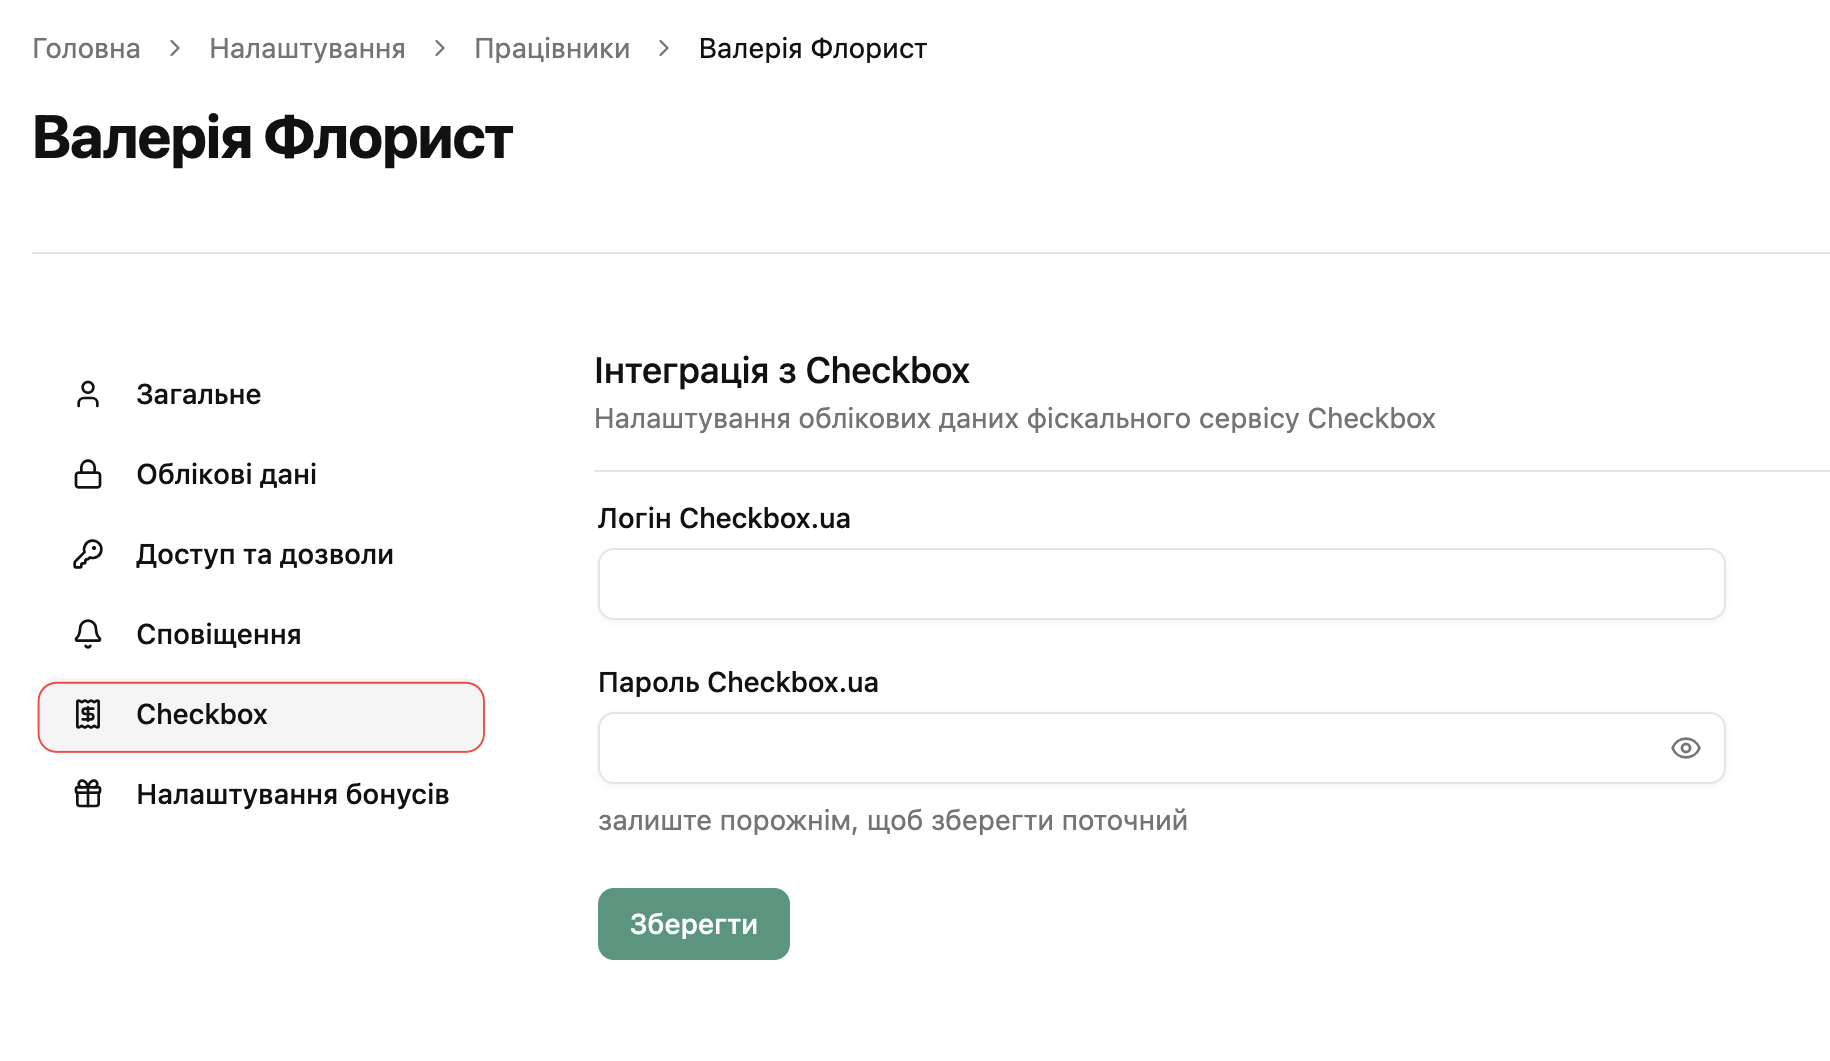Click the gift icon for Налаштування бонусів
This screenshot has width=1830, height=1061.
point(88,794)
